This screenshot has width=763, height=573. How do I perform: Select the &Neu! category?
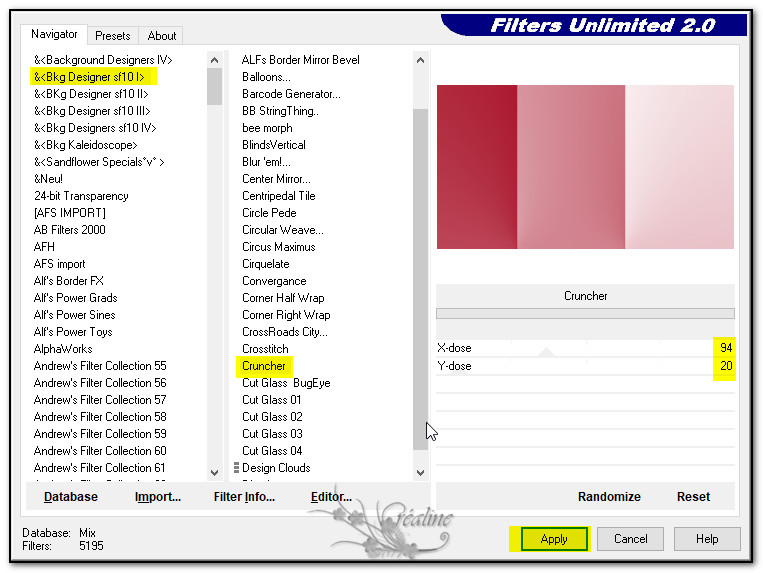[48, 179]
